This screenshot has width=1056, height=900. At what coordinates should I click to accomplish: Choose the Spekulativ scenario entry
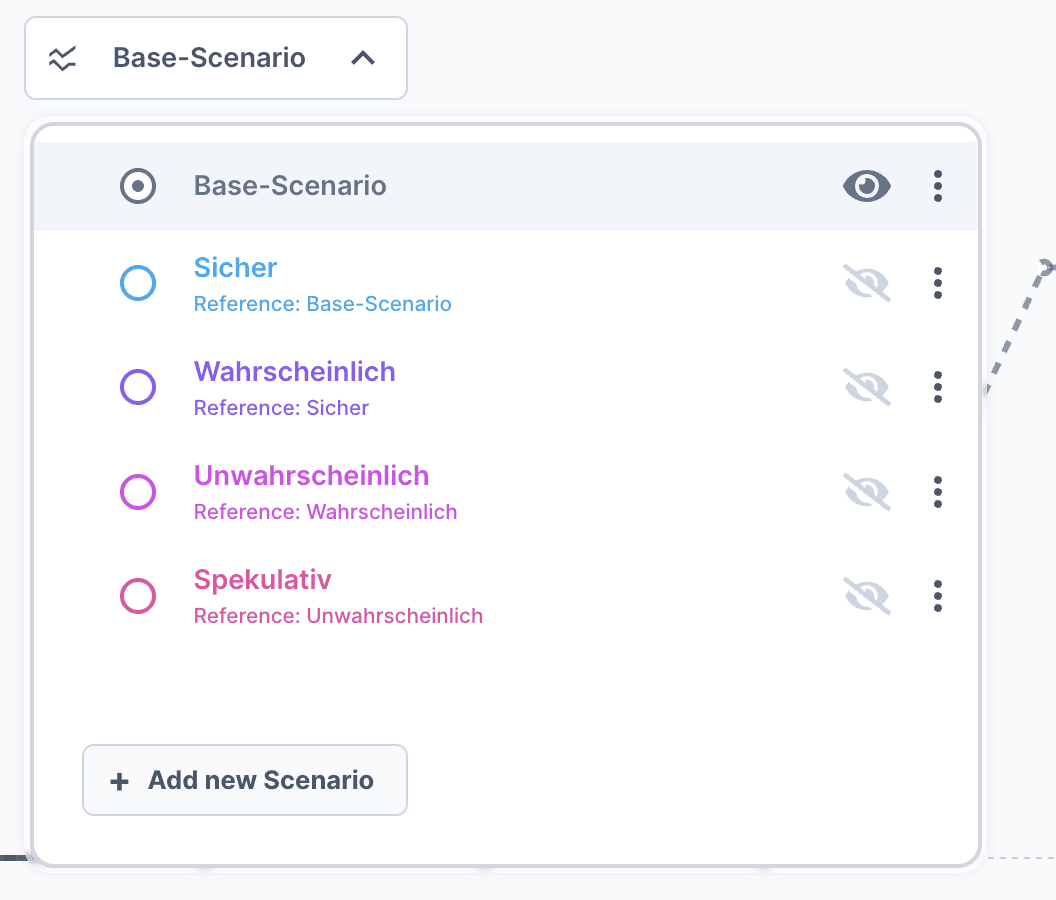(262, 580)
